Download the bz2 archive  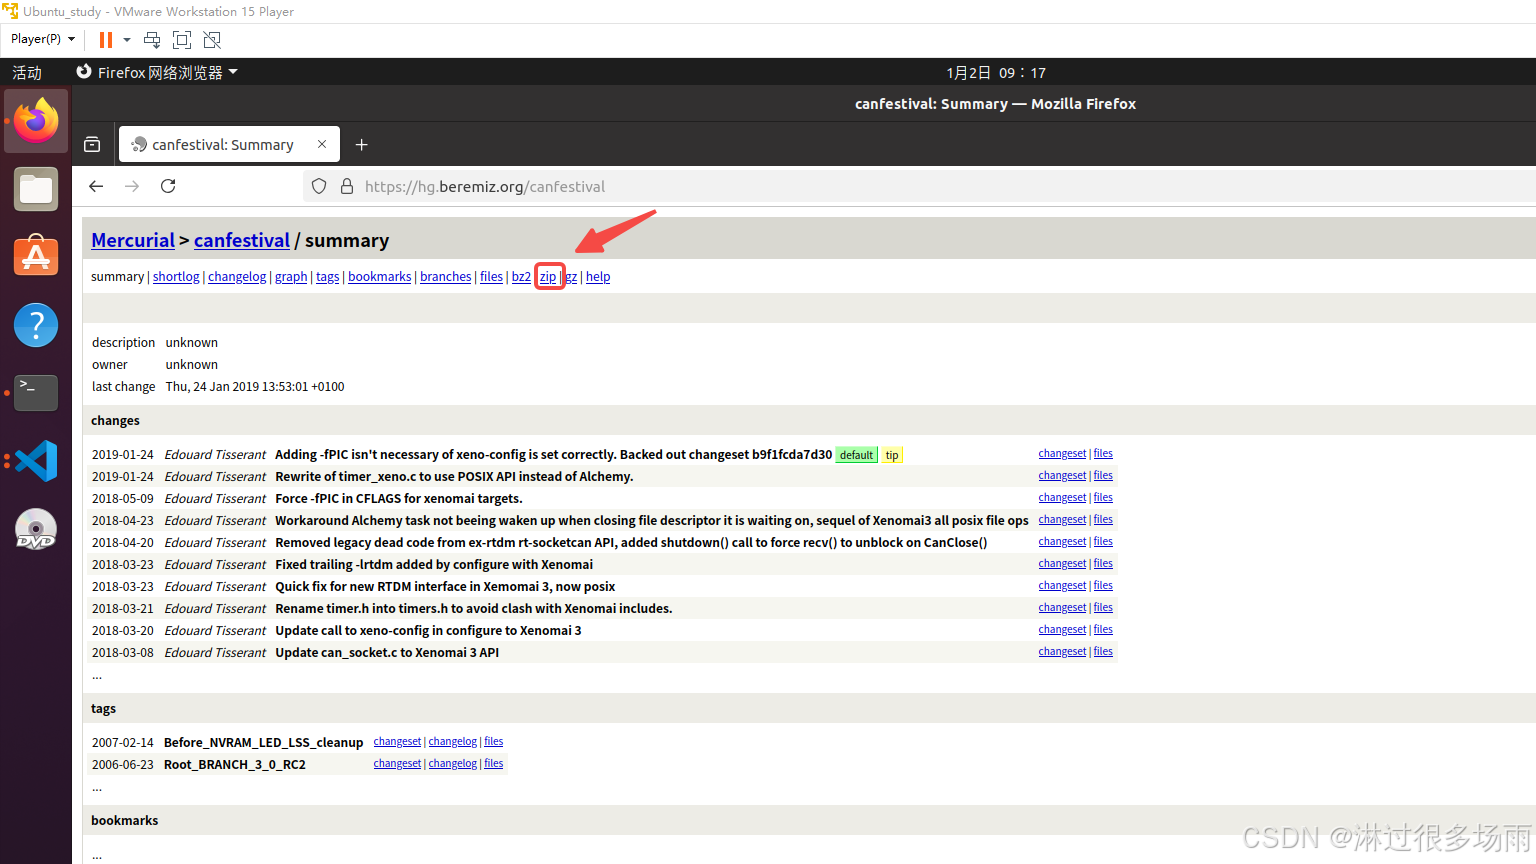pos(521,277)
